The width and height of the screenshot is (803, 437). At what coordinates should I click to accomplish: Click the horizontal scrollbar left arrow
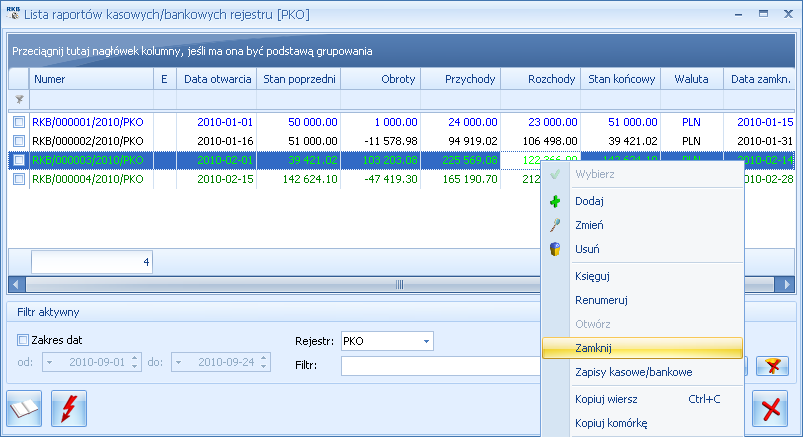click(x=16, y=284)
